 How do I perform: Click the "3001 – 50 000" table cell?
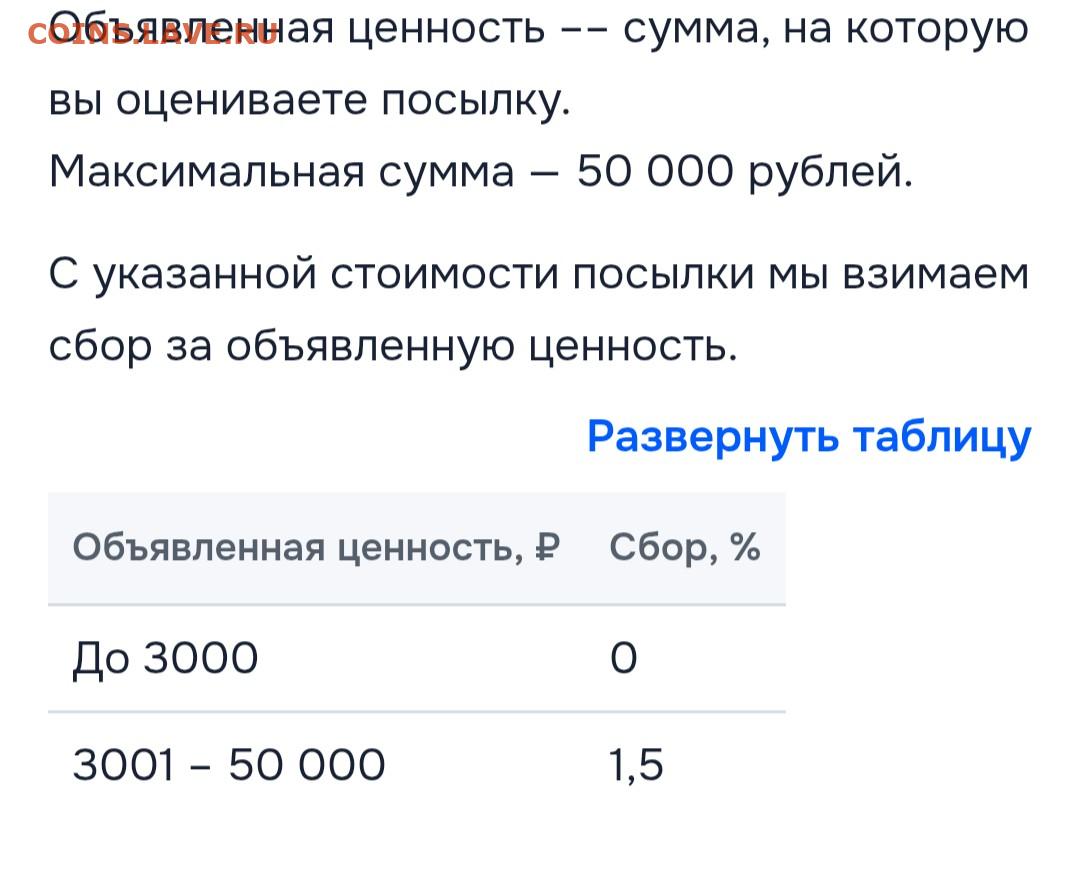pos(229,766)
